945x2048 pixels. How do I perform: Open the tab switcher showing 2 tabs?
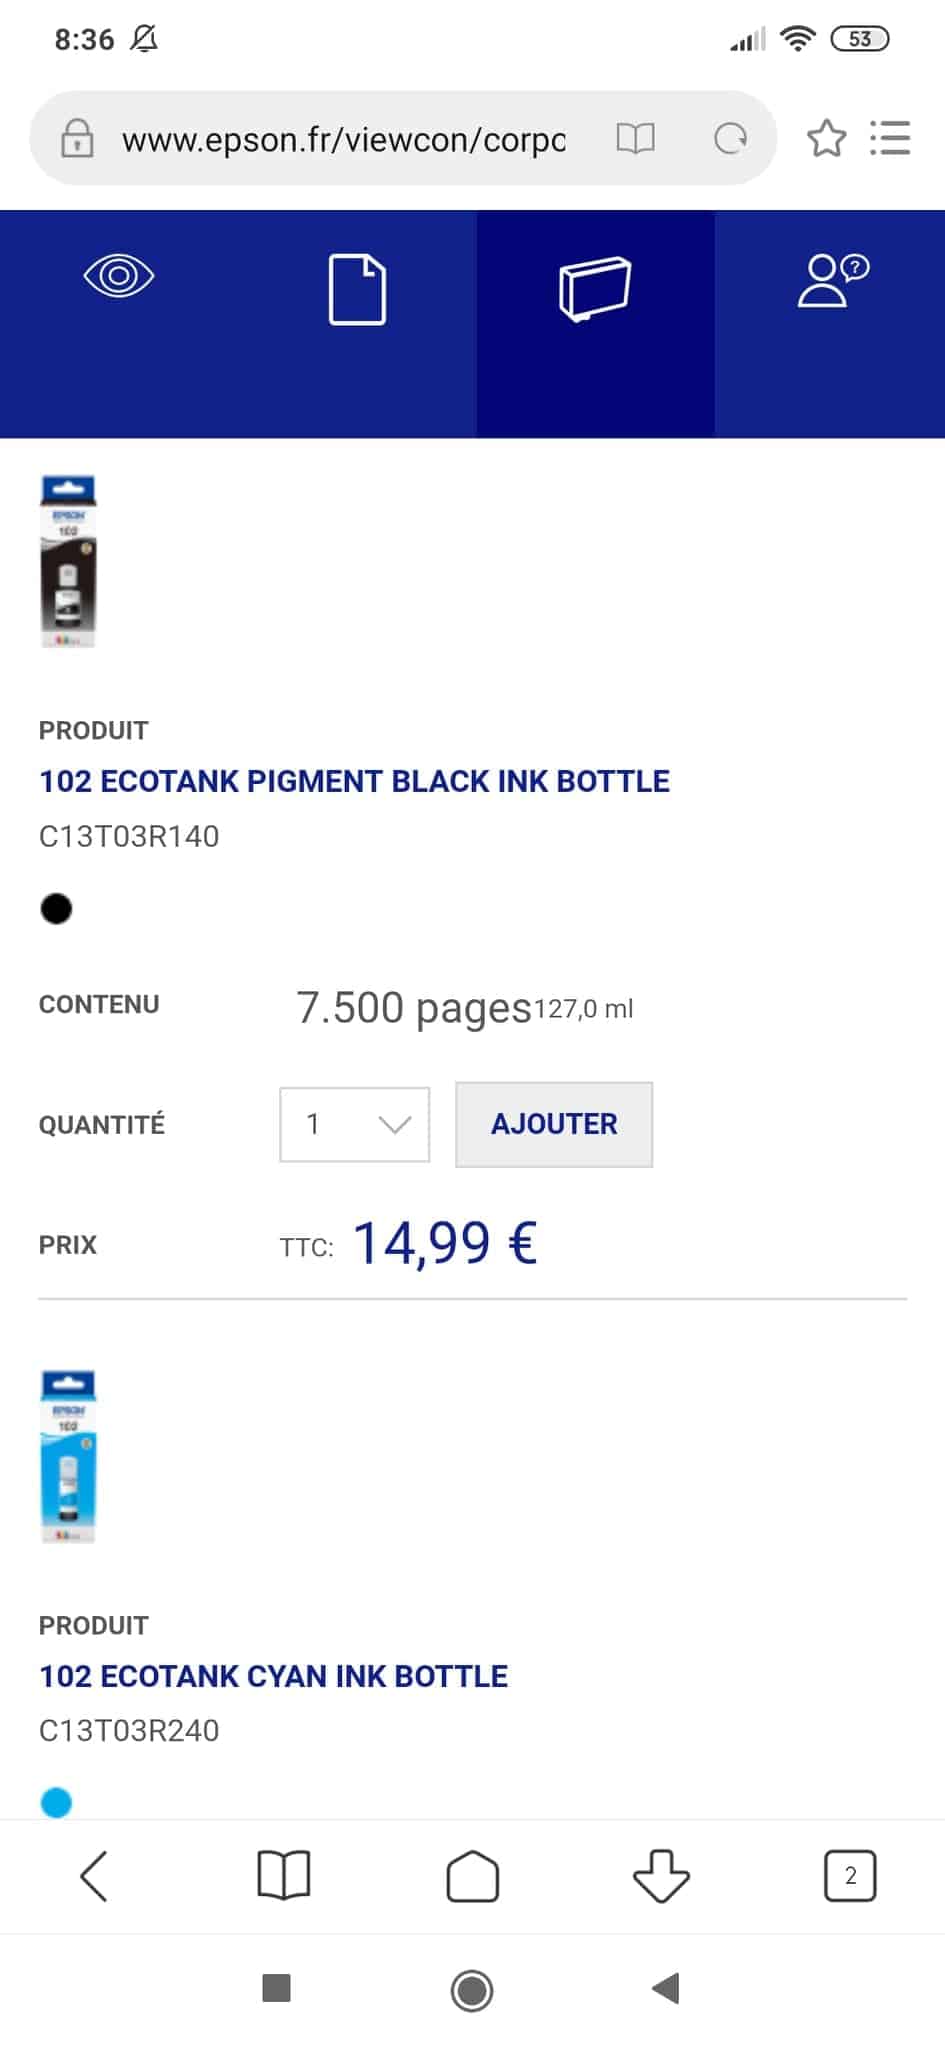point(850,1875)
